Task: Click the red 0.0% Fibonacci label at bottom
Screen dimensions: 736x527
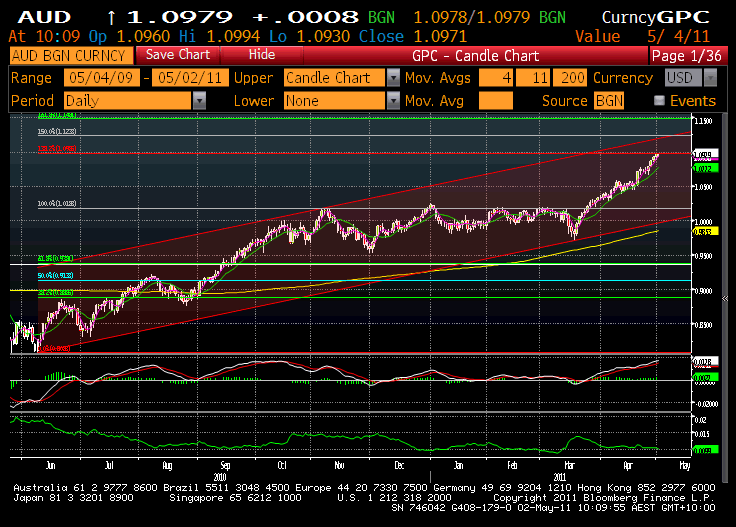Action: 54,348
